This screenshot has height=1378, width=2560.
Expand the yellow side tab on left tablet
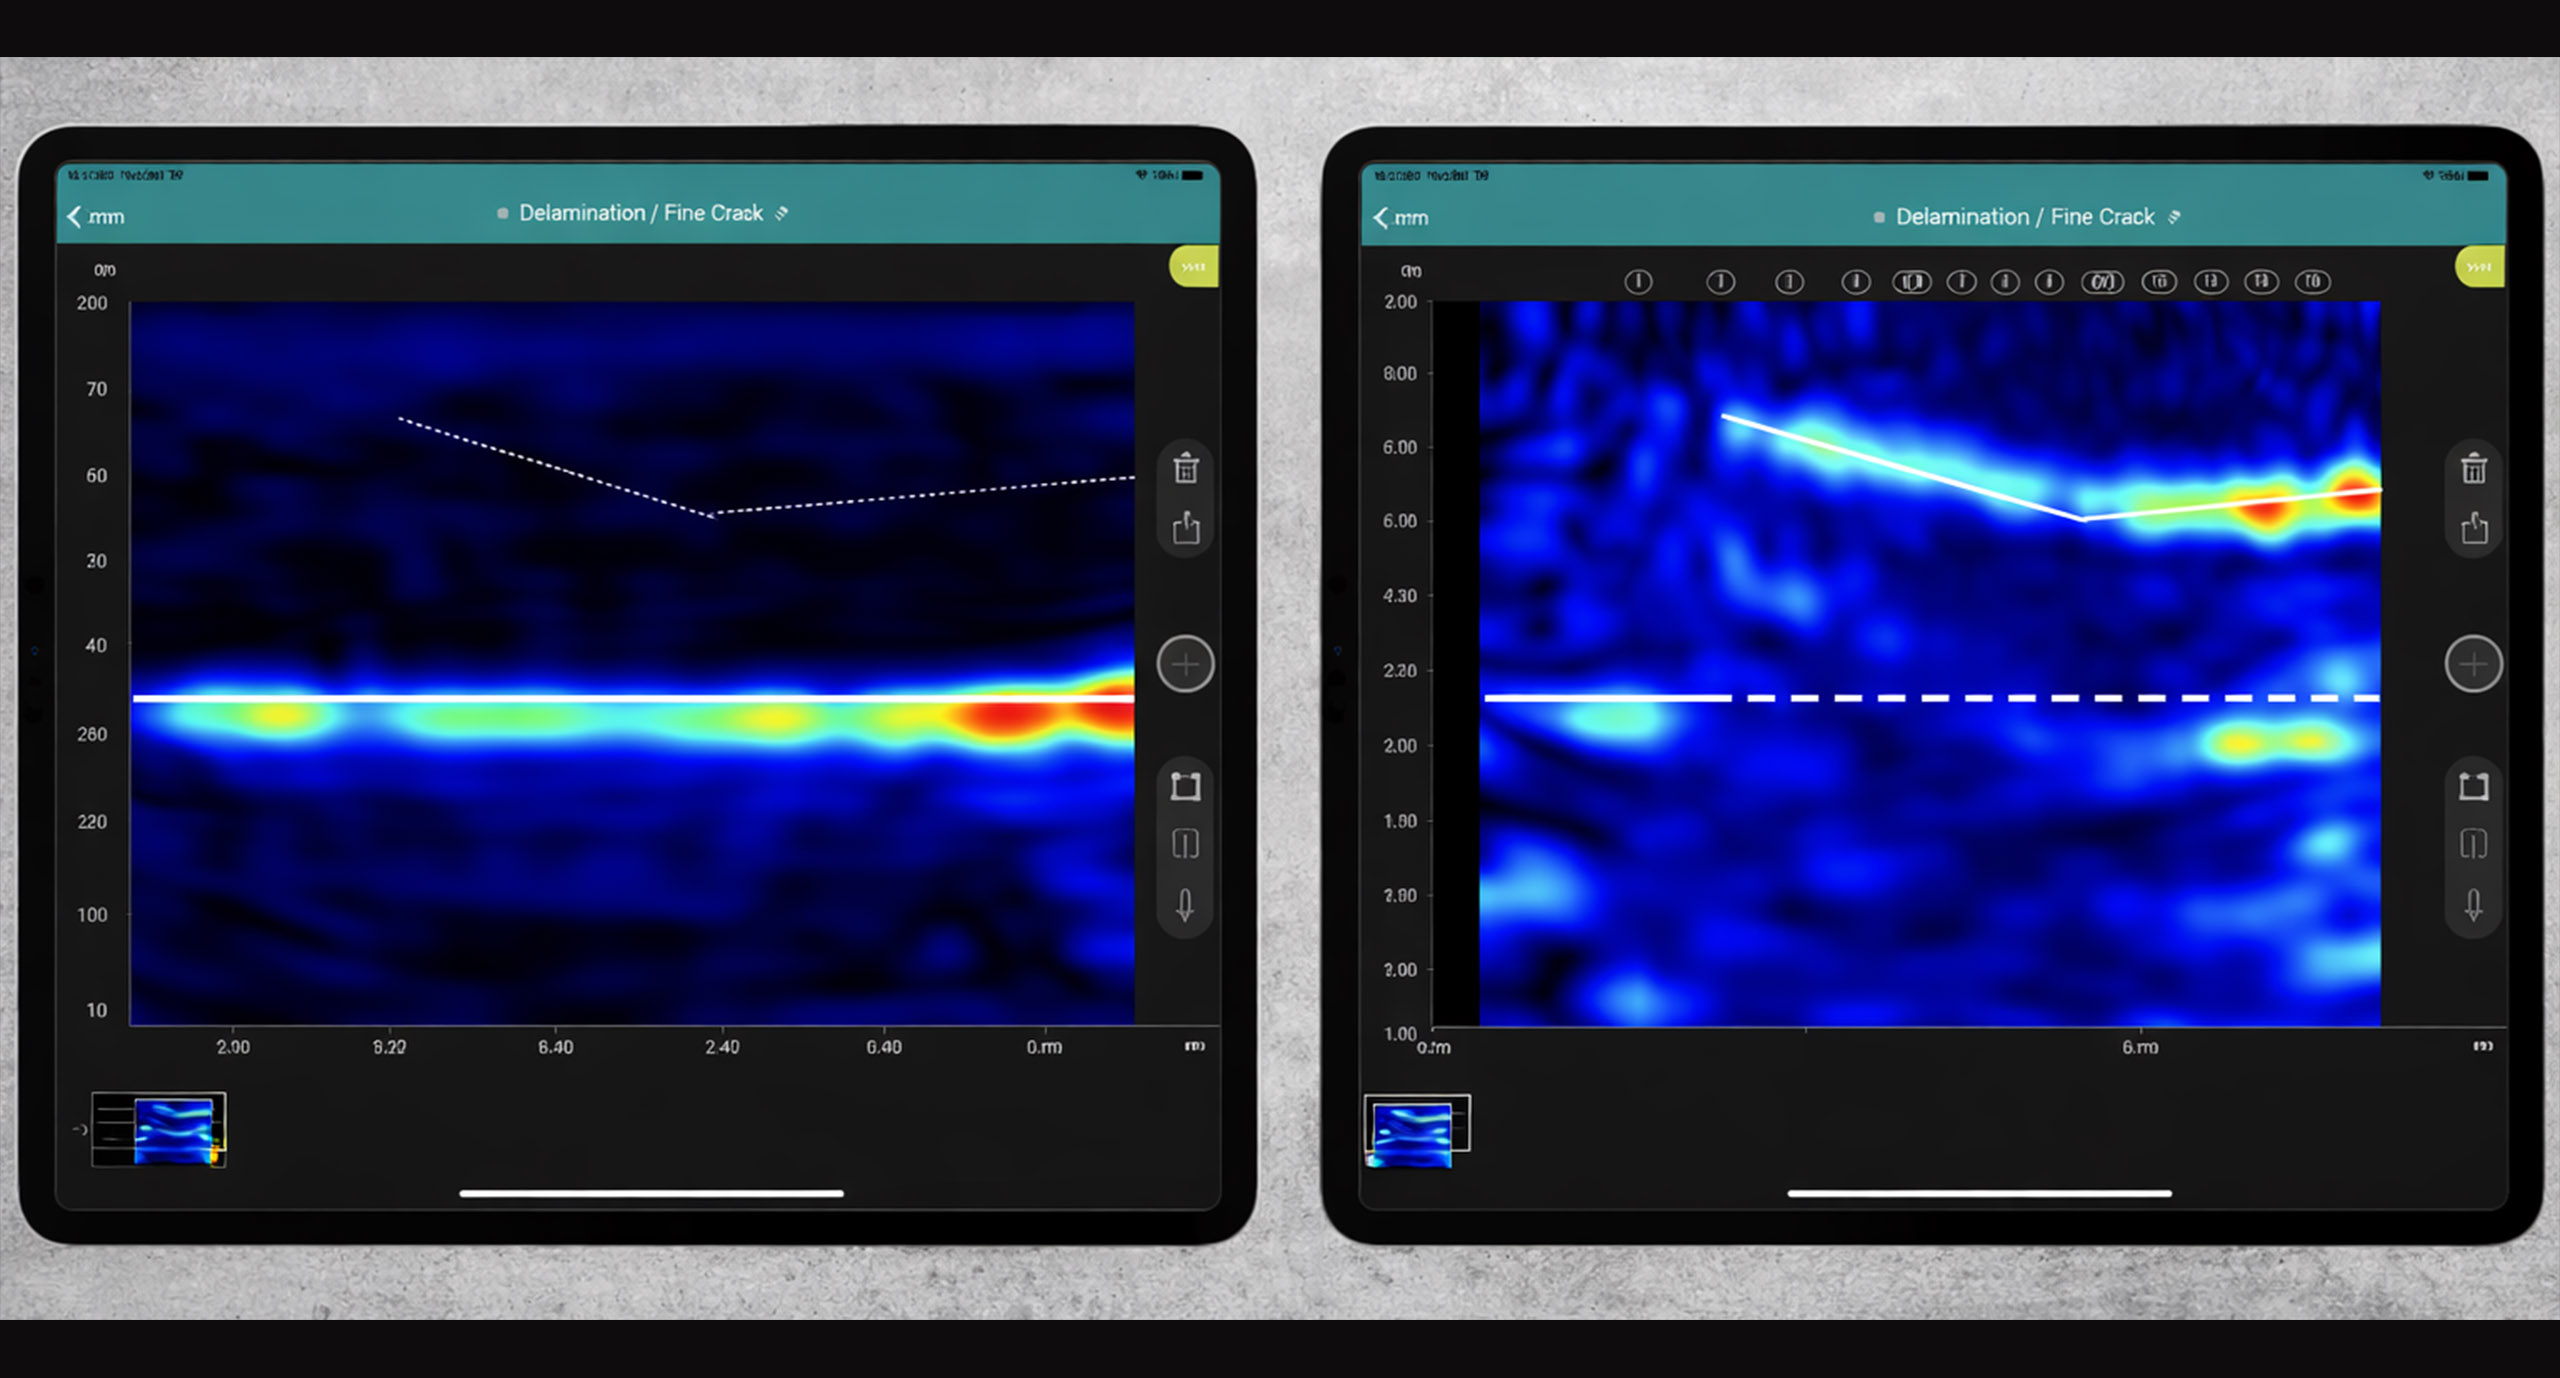point(1194,267)
